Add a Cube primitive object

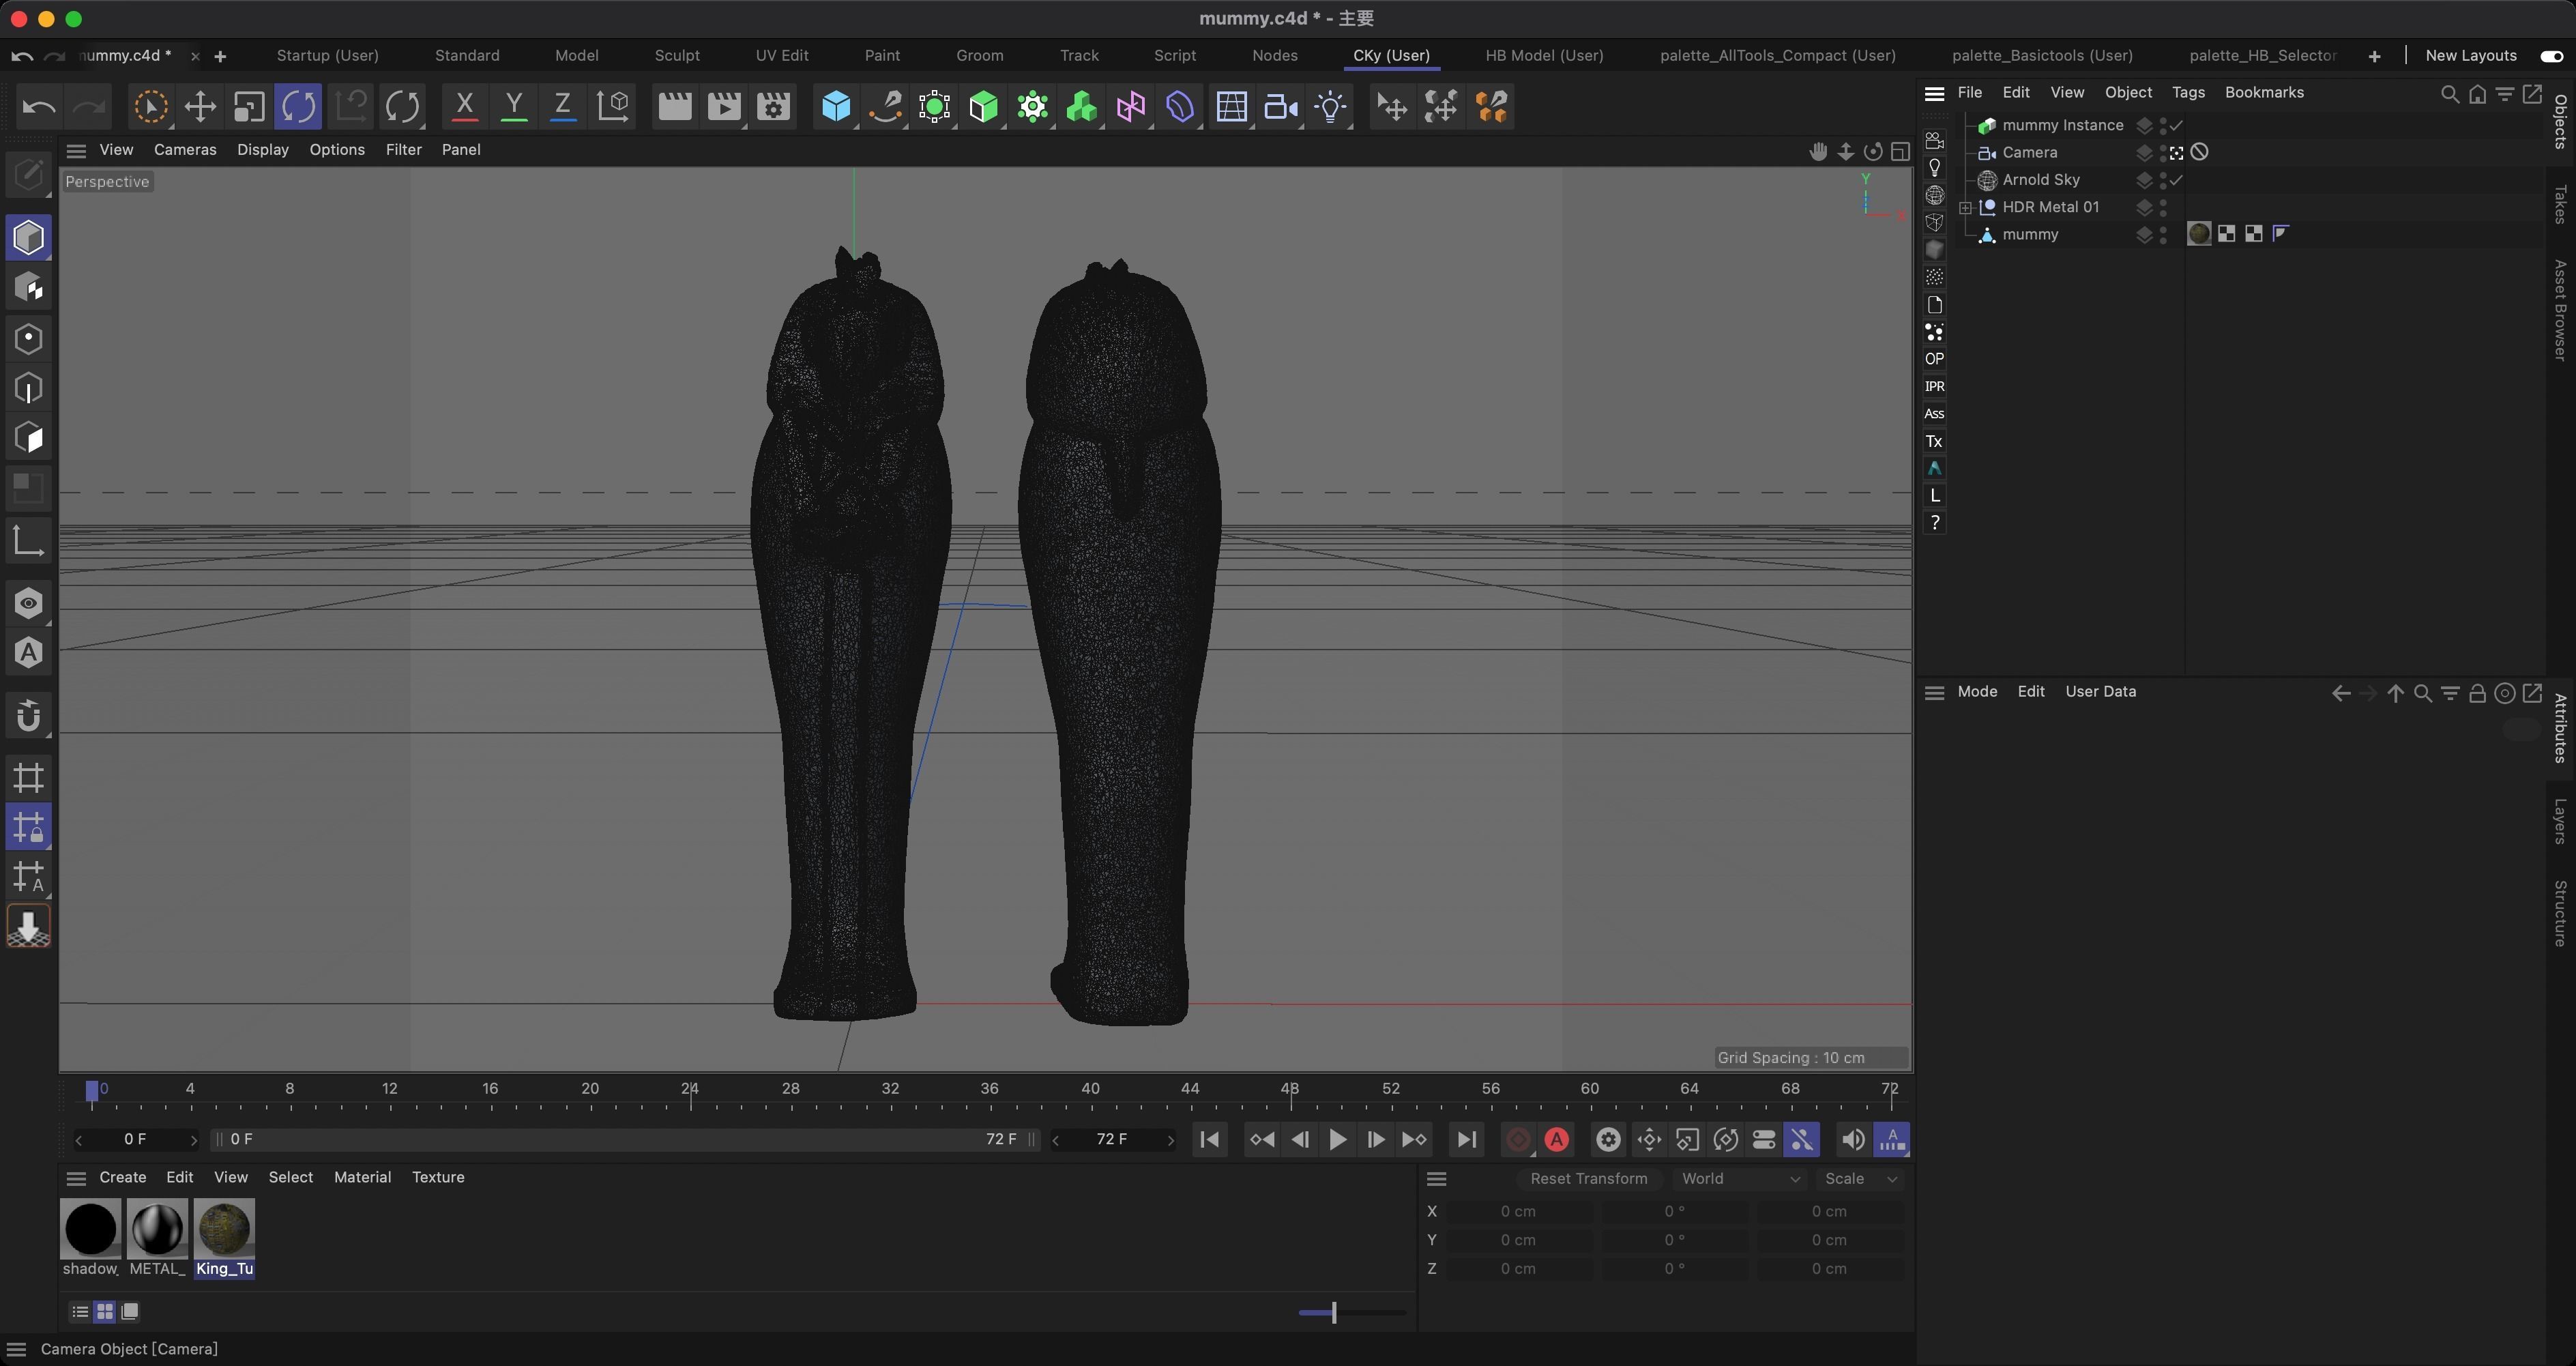coord(836,106)
